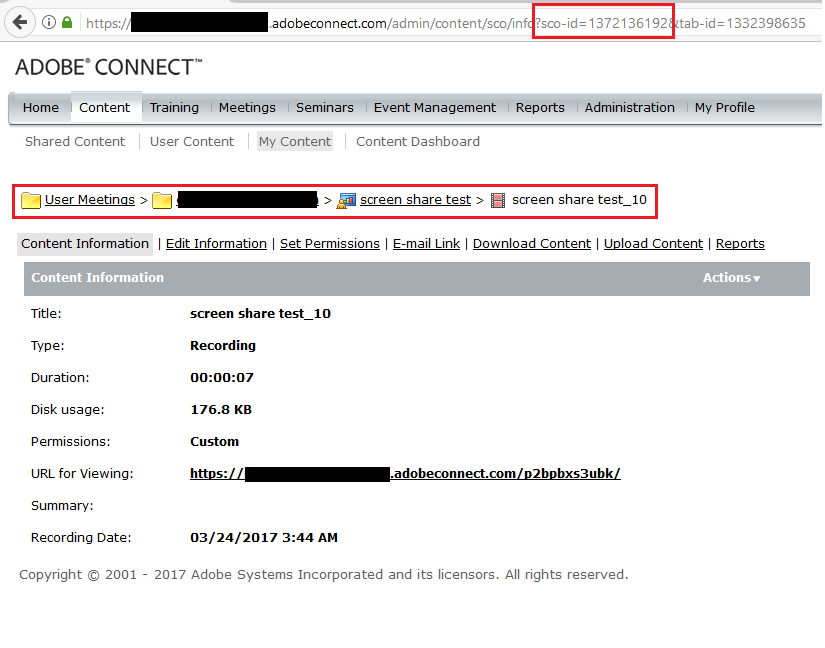Open the Administration section

tap(629, 107)
